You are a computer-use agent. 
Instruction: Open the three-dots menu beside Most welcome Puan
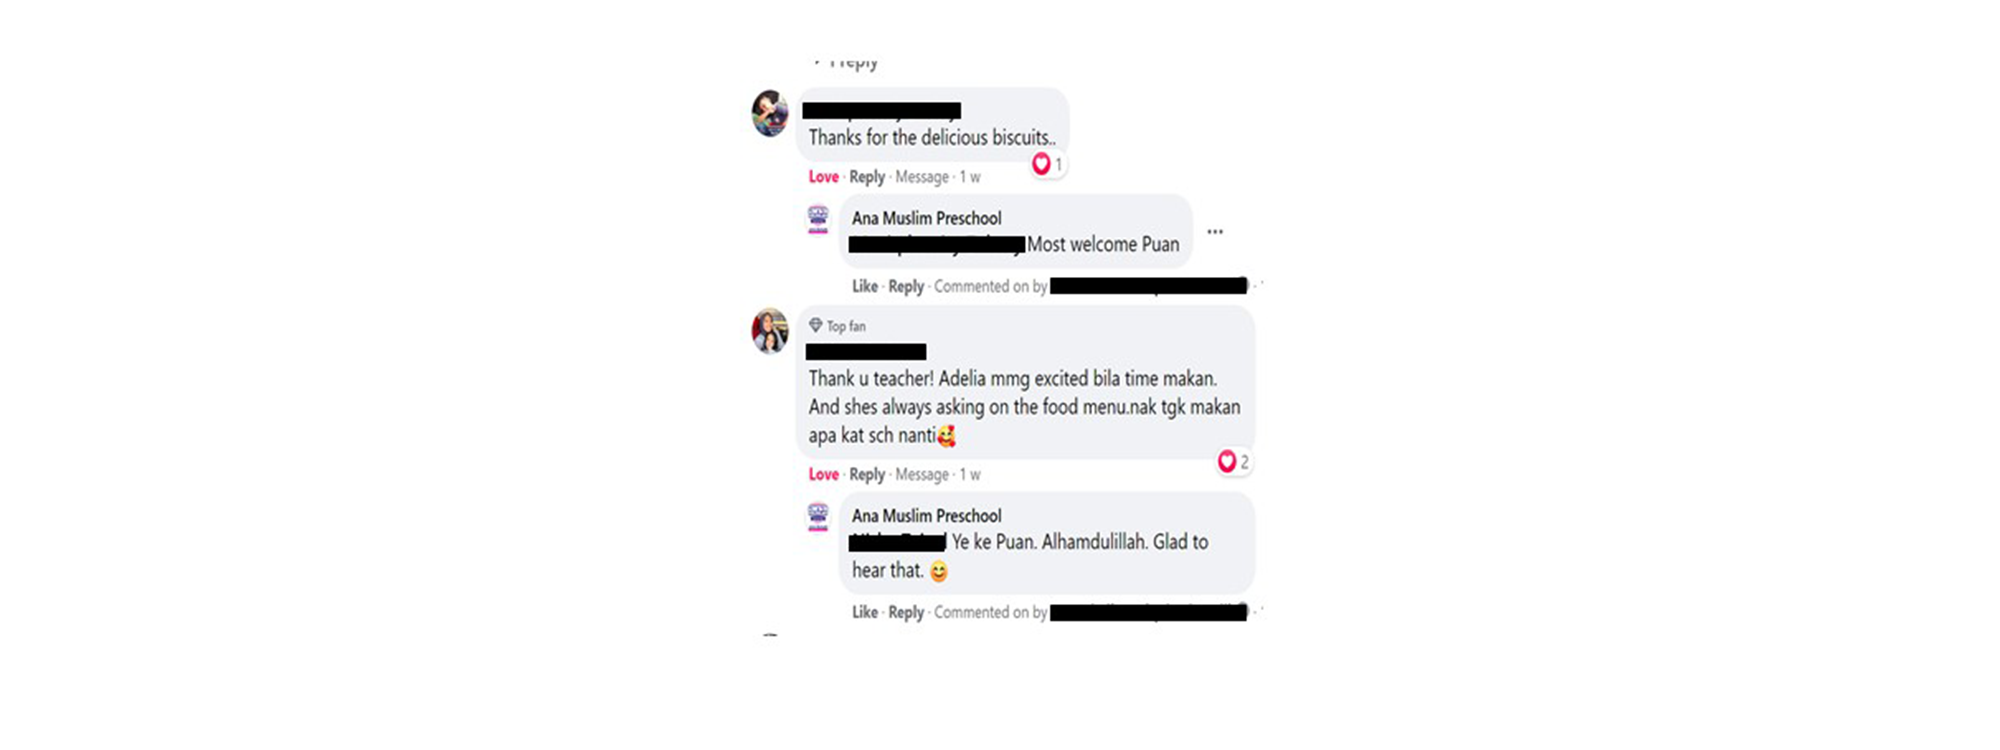(1215, 232)
